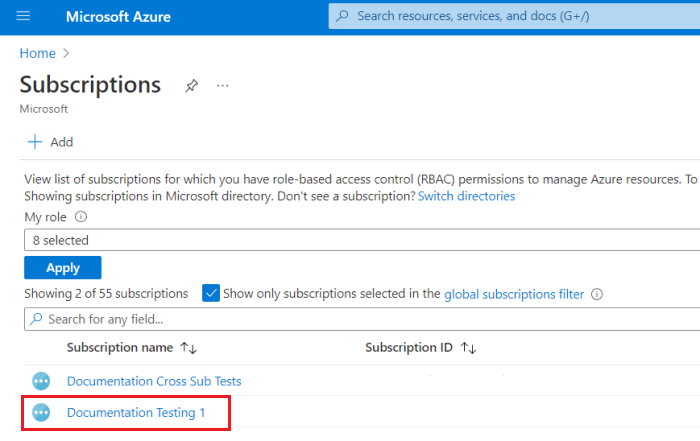Click the plus Add icon
700x441 pixels.
pos(35,142)
